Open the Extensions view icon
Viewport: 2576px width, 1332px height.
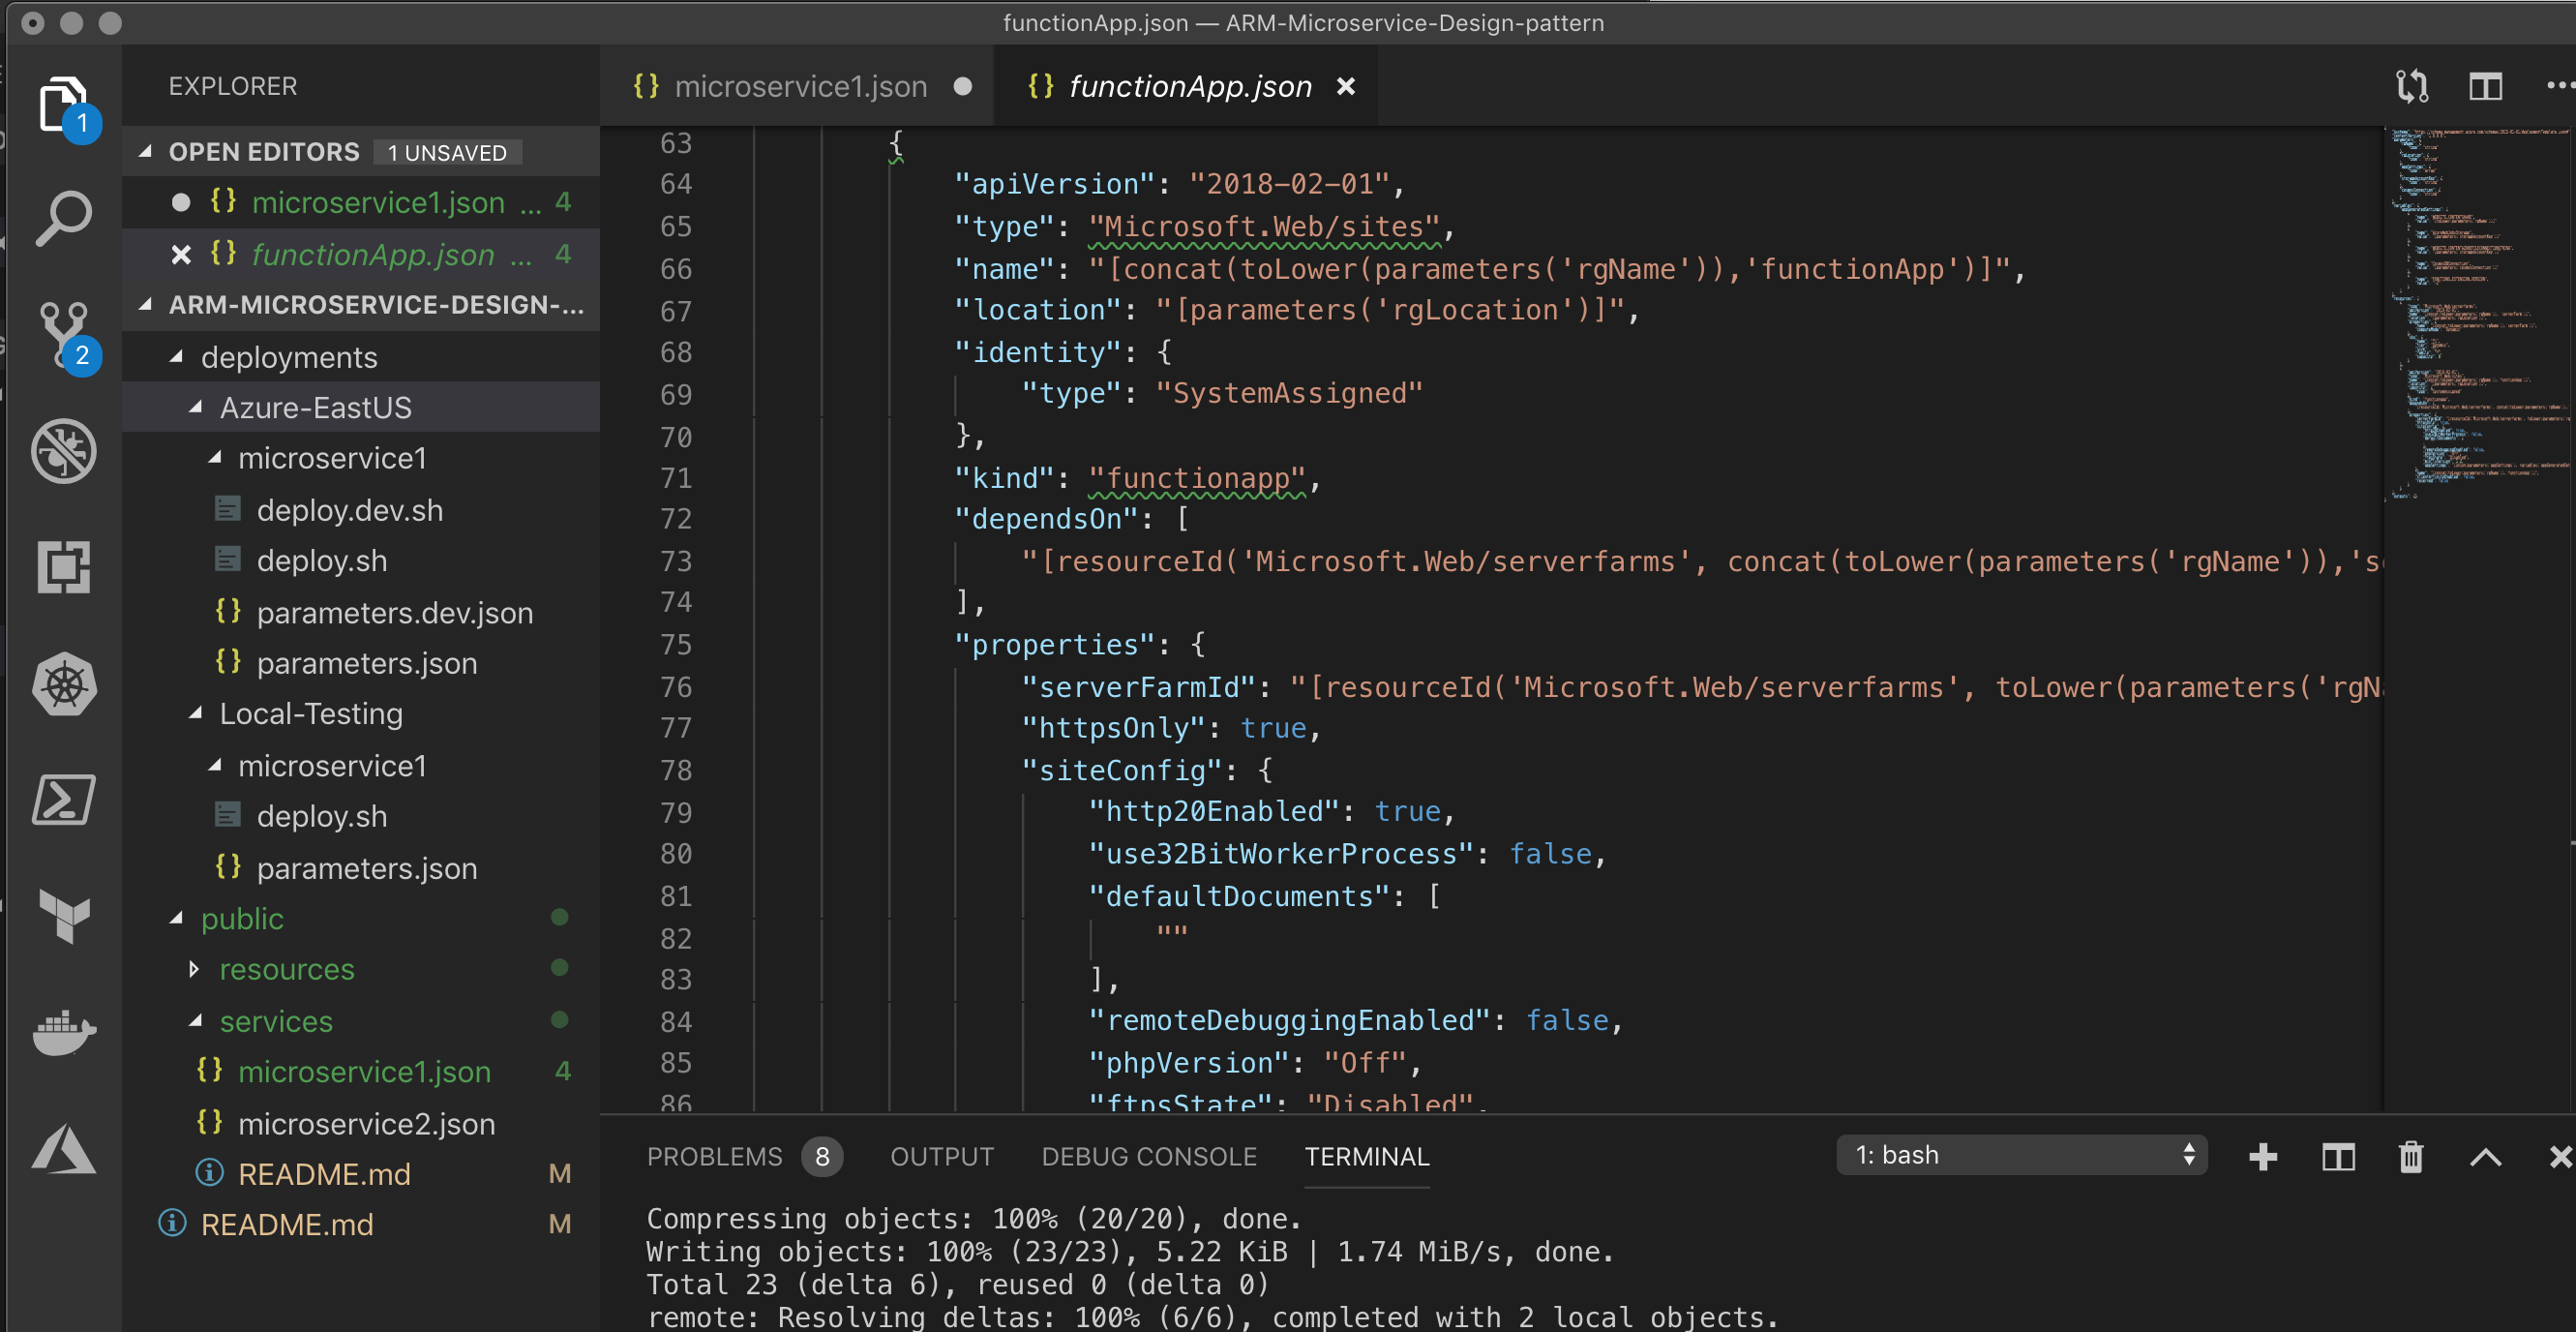(64, 567)
